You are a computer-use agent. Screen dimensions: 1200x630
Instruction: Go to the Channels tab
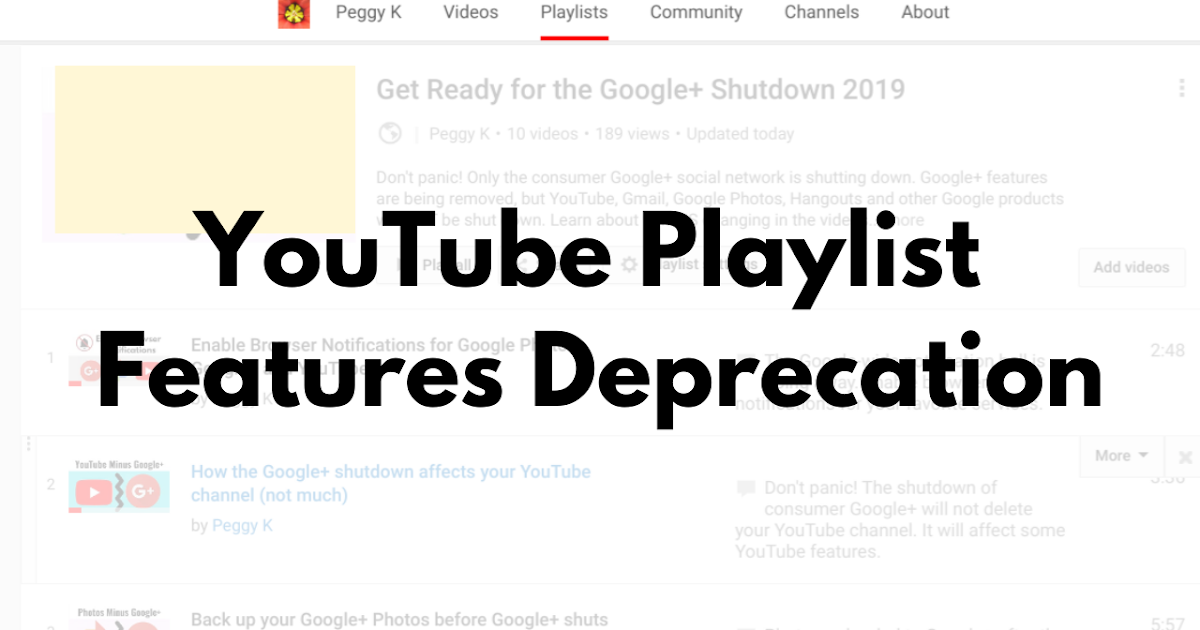point(821,13)
